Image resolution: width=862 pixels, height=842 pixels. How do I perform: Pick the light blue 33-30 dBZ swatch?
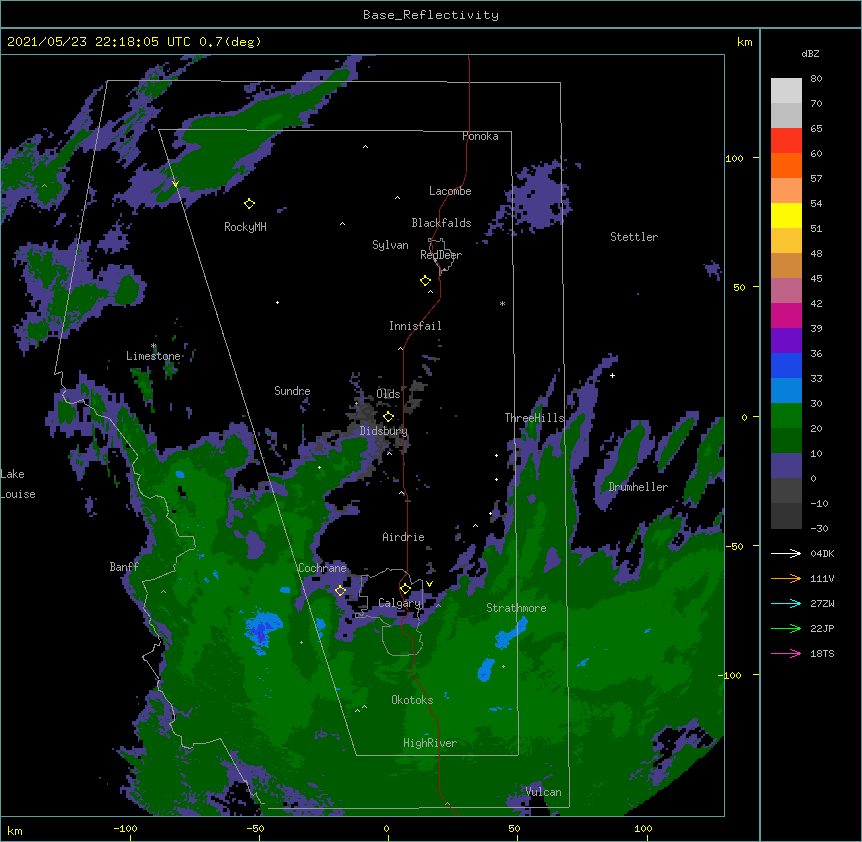[x=786, y=391]
